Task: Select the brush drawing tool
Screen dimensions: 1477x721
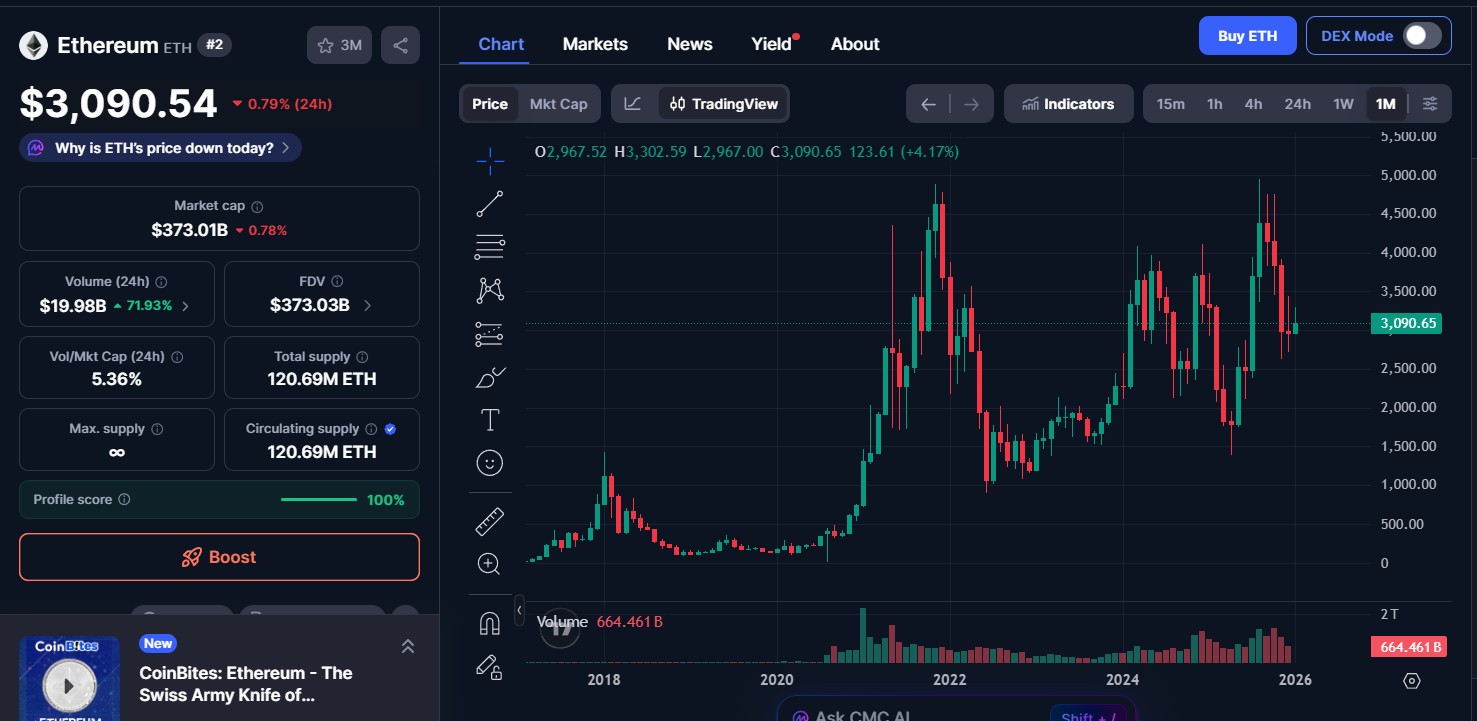Action: (x=489, y=377)
